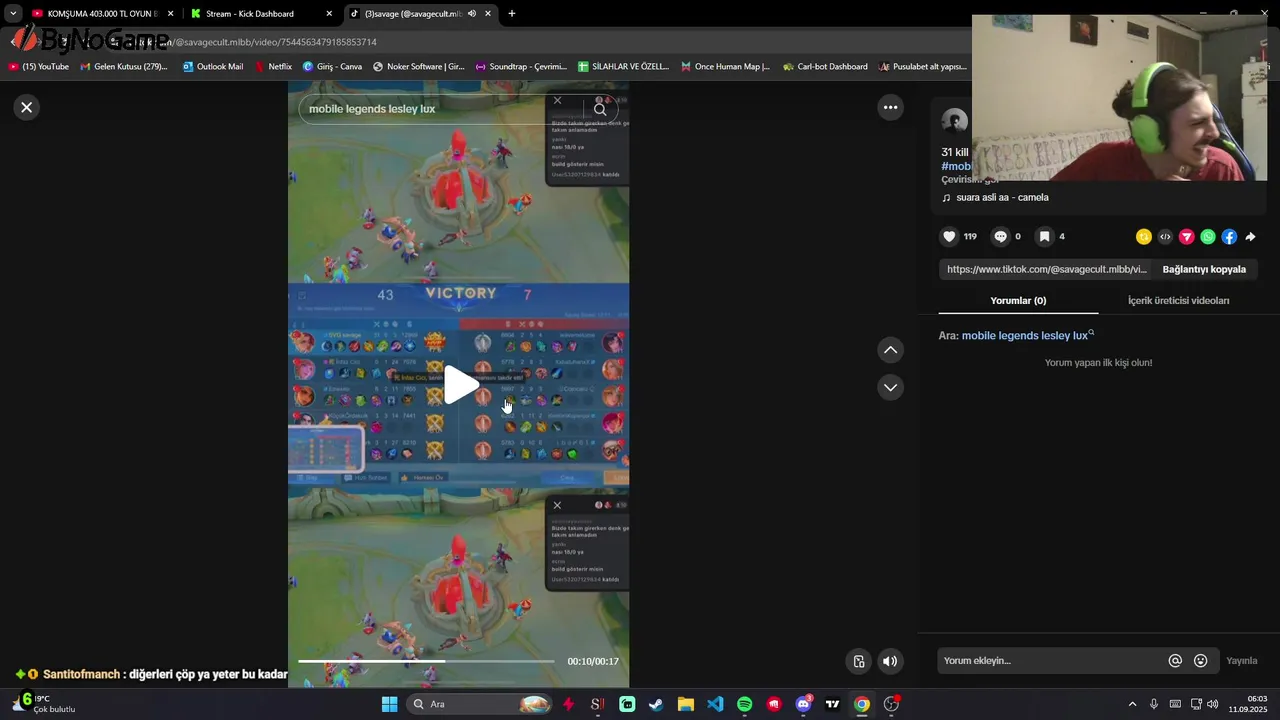Go to the next video with the down chevron

pos(890,387)
